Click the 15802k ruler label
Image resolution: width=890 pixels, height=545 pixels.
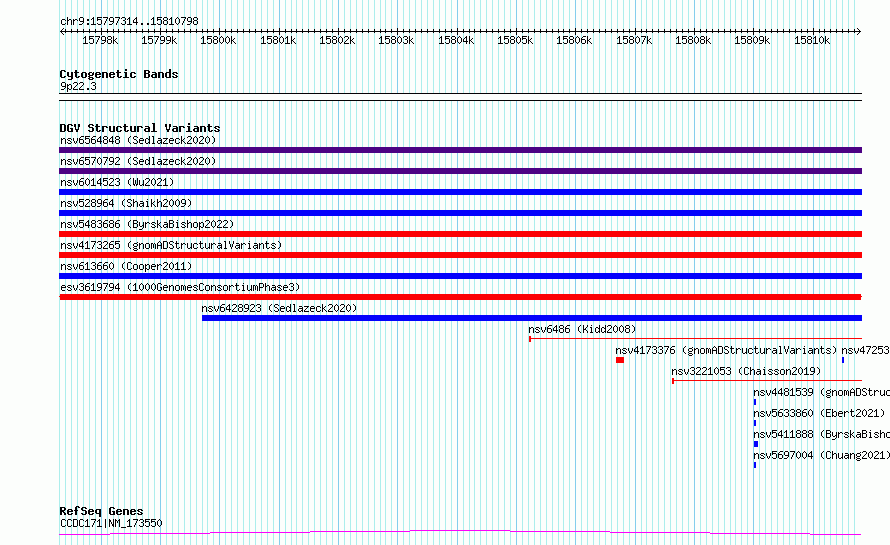[337, 40]
